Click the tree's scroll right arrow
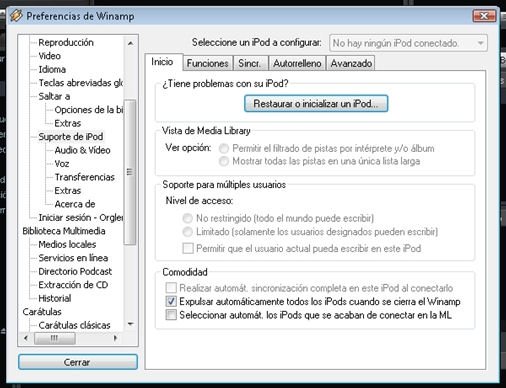Image resolution: width=506 pixels, height=388 pixels. 115,338
